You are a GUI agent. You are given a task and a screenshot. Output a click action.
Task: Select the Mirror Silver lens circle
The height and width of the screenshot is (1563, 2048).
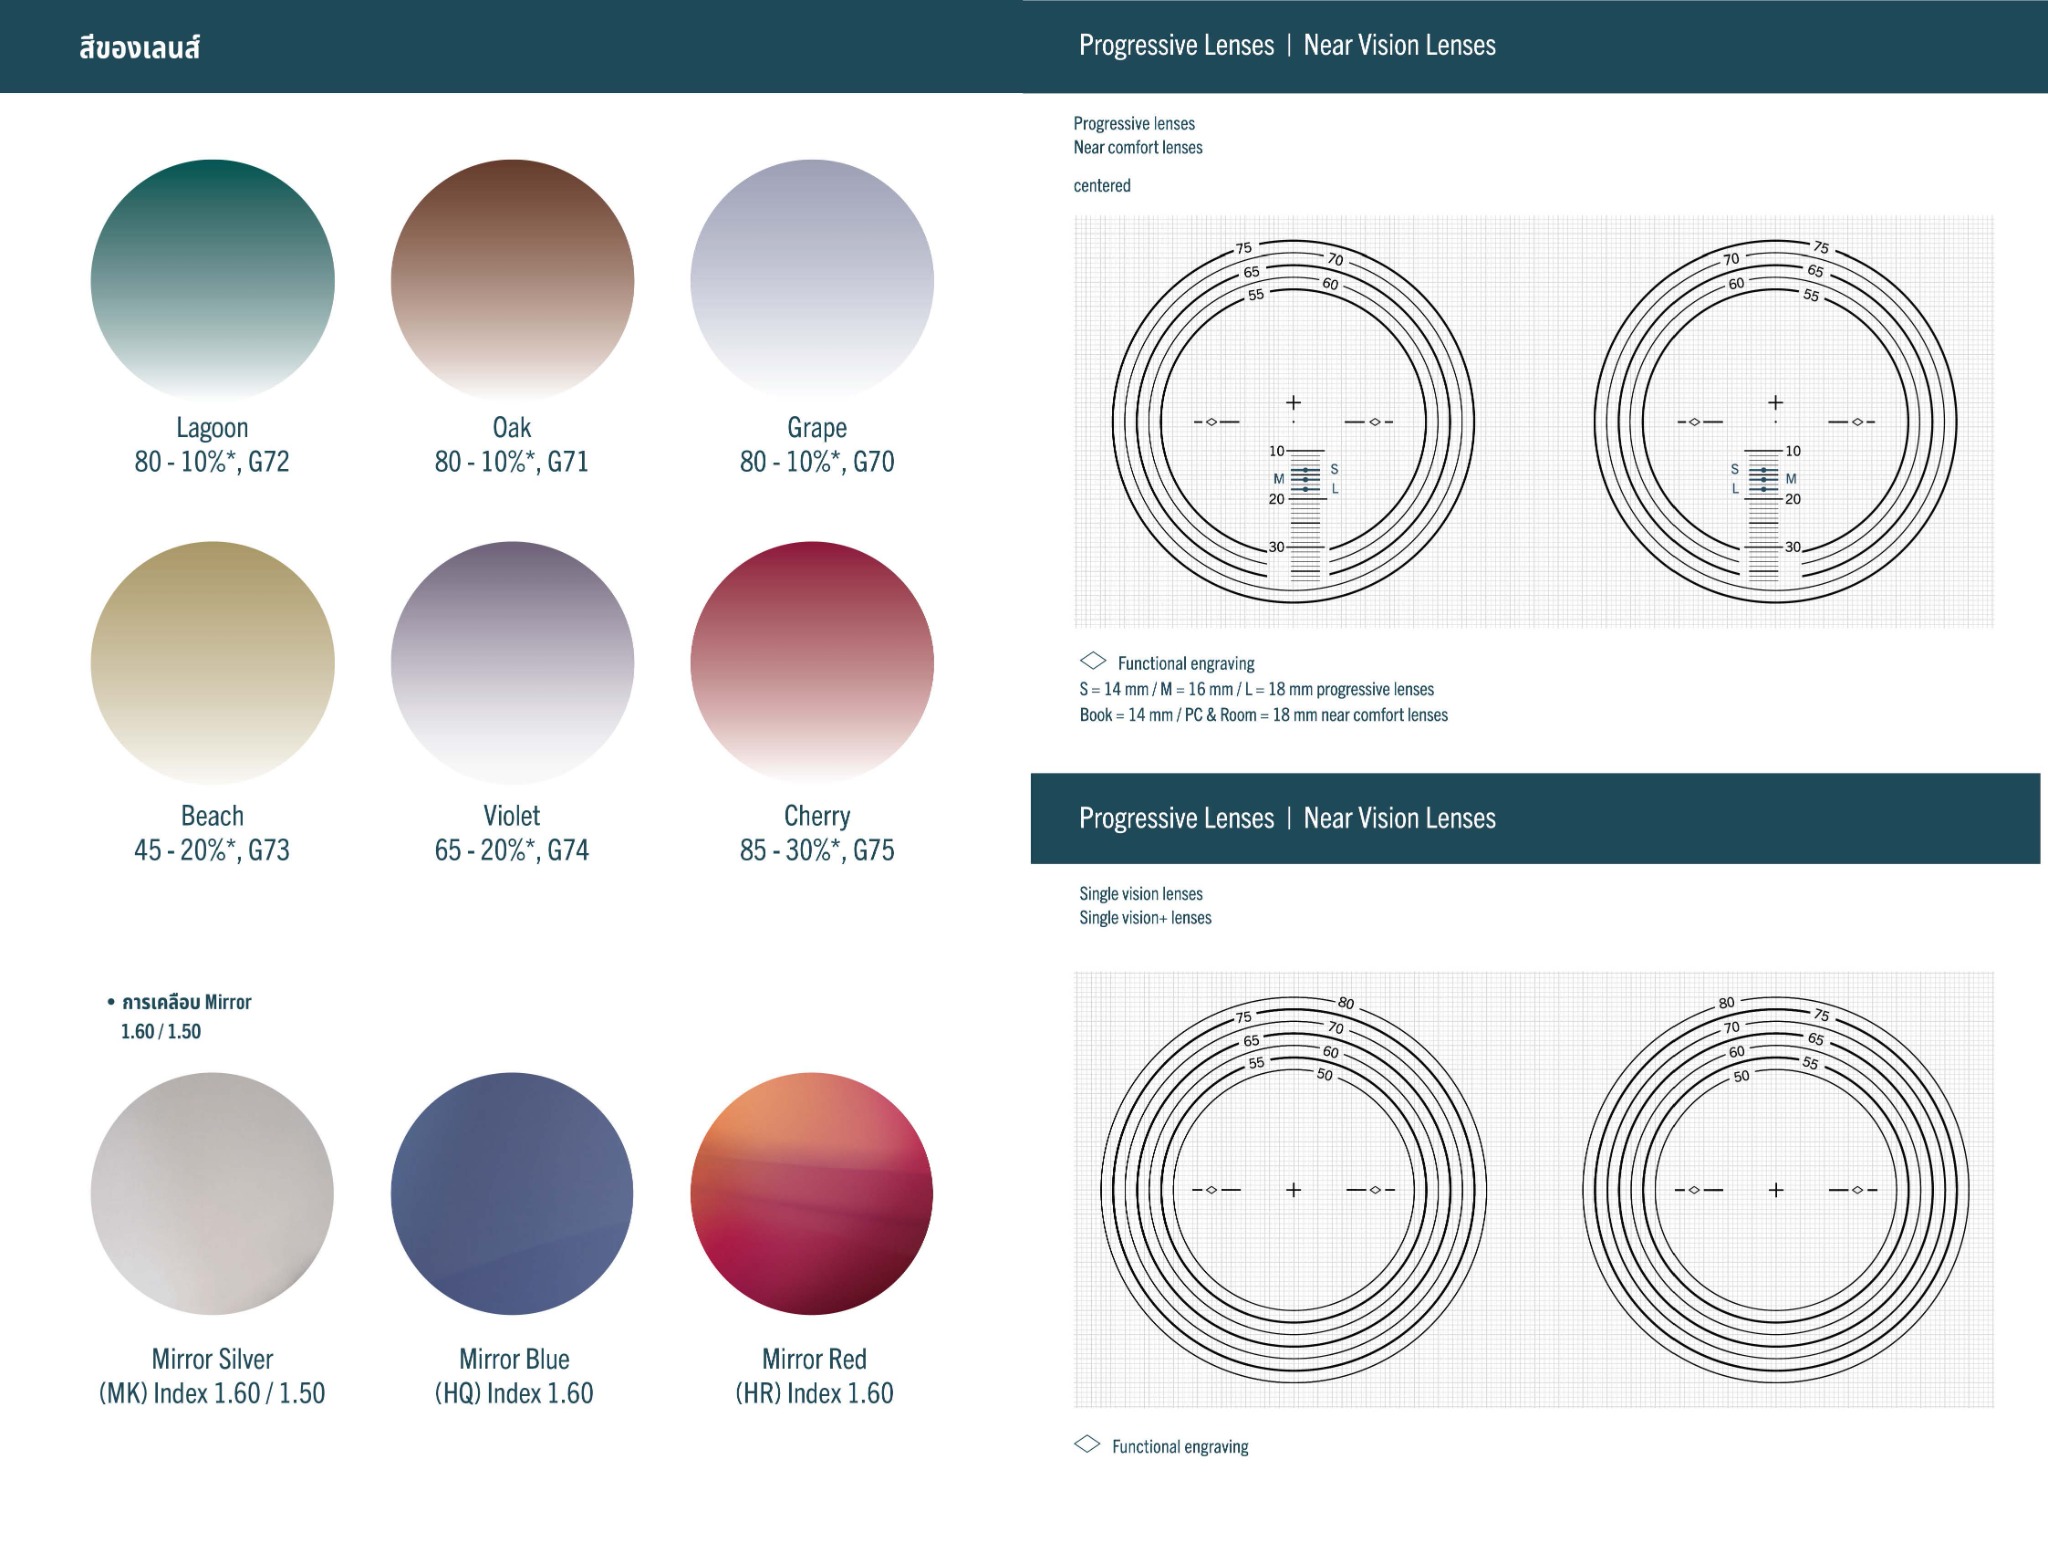[212, 1194]
